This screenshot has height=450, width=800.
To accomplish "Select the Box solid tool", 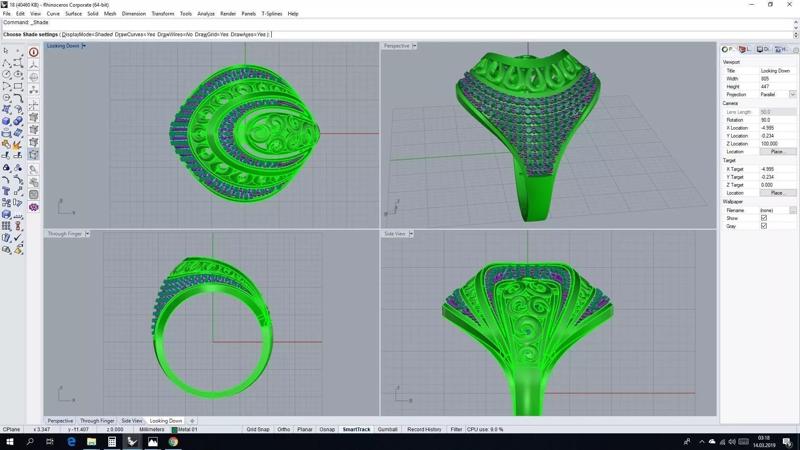I will click(x=6, y=121).
